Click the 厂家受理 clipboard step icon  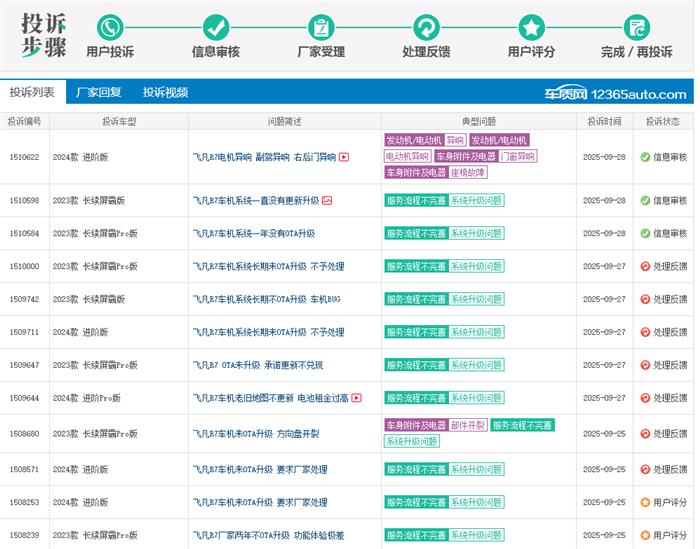[x=321, y=27]
